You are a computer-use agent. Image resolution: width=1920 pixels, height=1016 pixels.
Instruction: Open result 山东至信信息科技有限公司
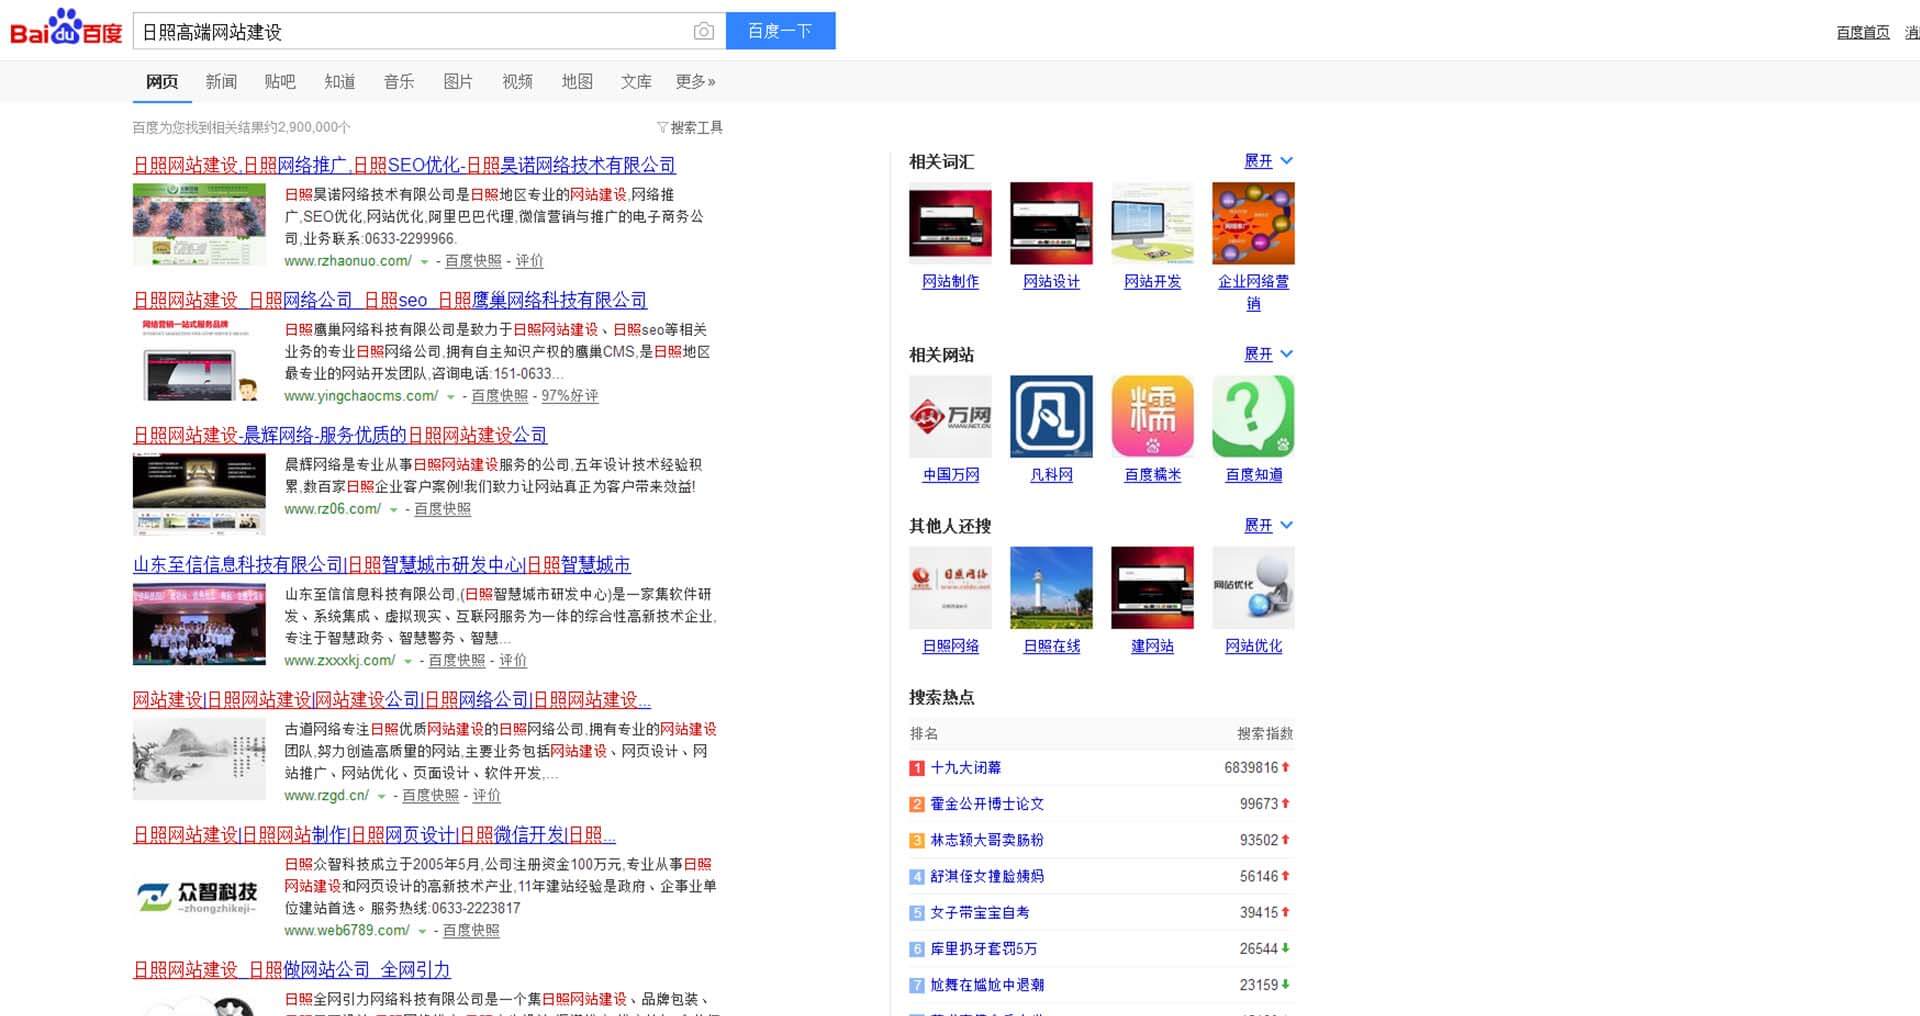382,564
